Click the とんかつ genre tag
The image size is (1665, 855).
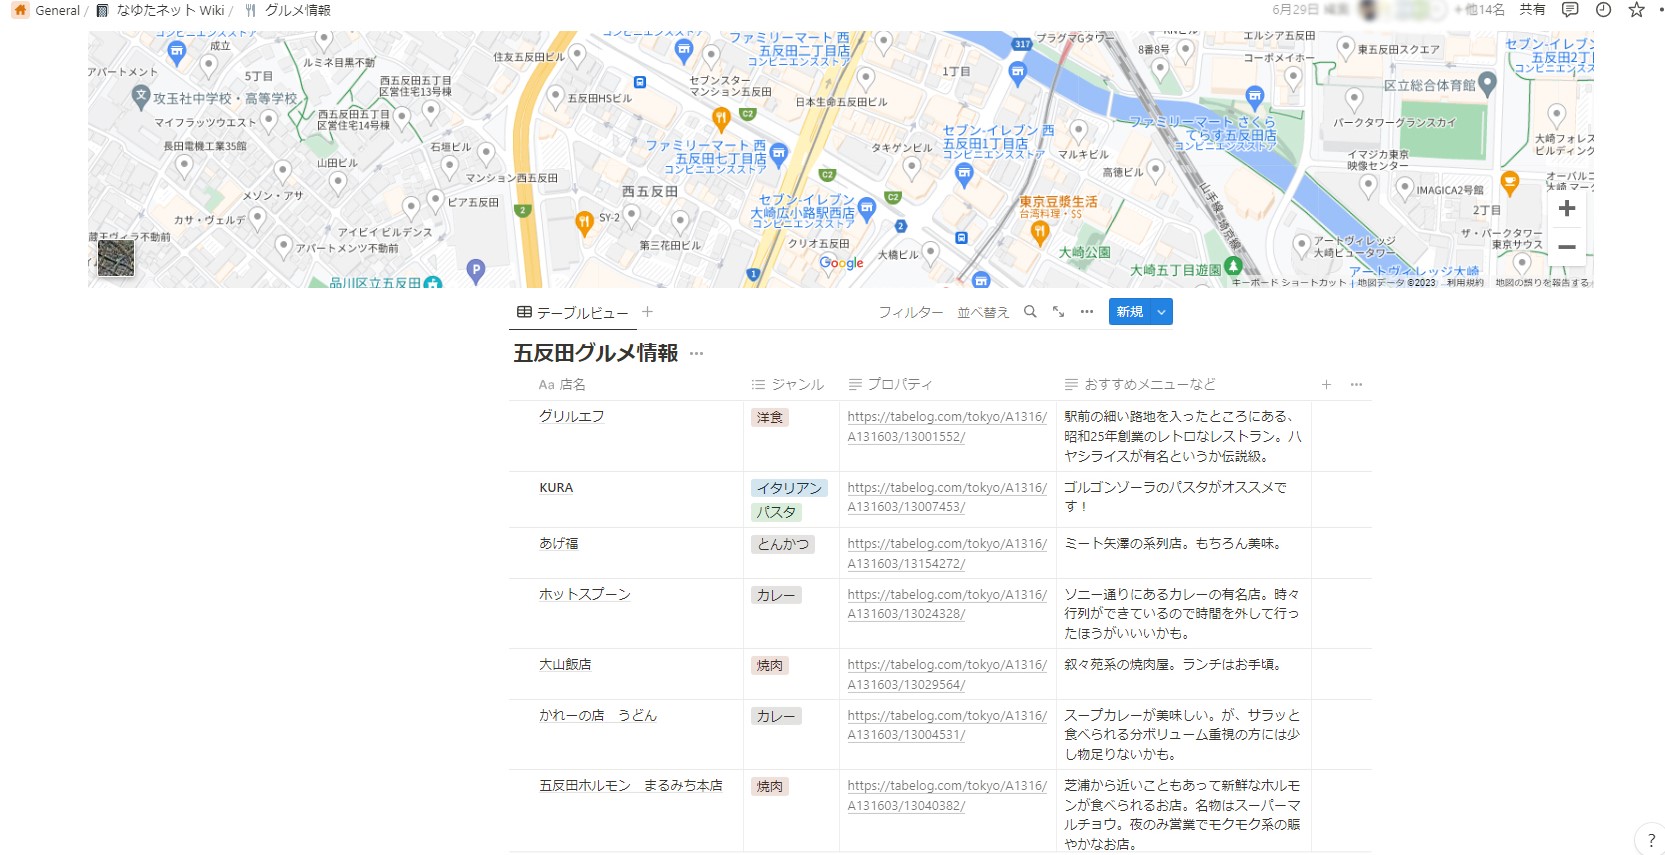[783, 544]
